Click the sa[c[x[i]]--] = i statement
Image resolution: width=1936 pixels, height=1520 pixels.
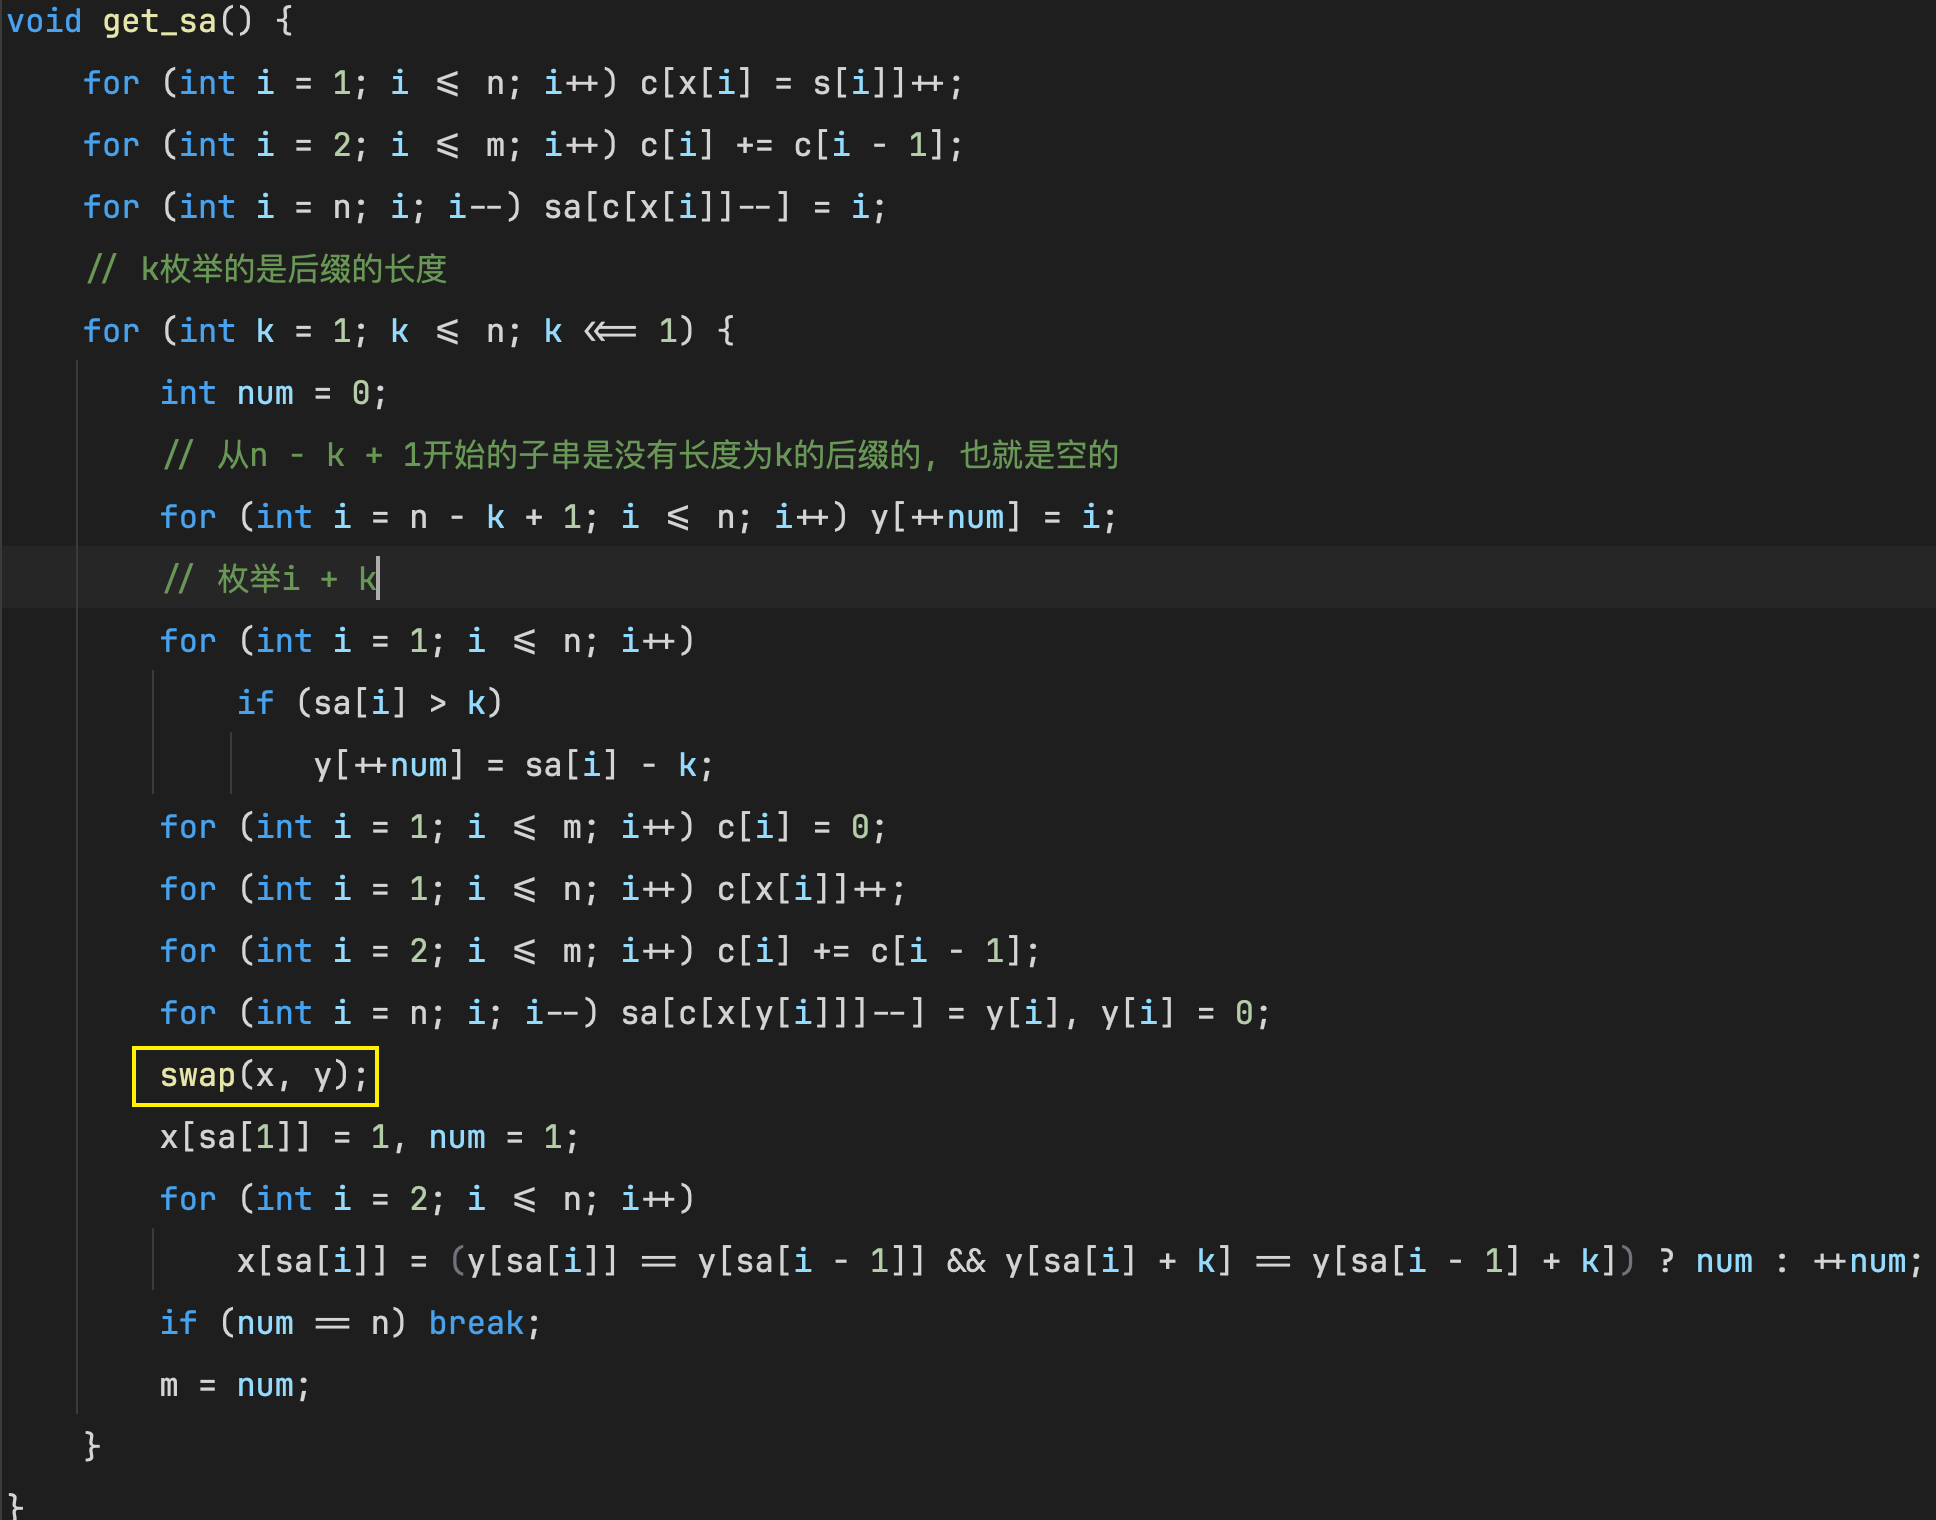tap(714, 207)
